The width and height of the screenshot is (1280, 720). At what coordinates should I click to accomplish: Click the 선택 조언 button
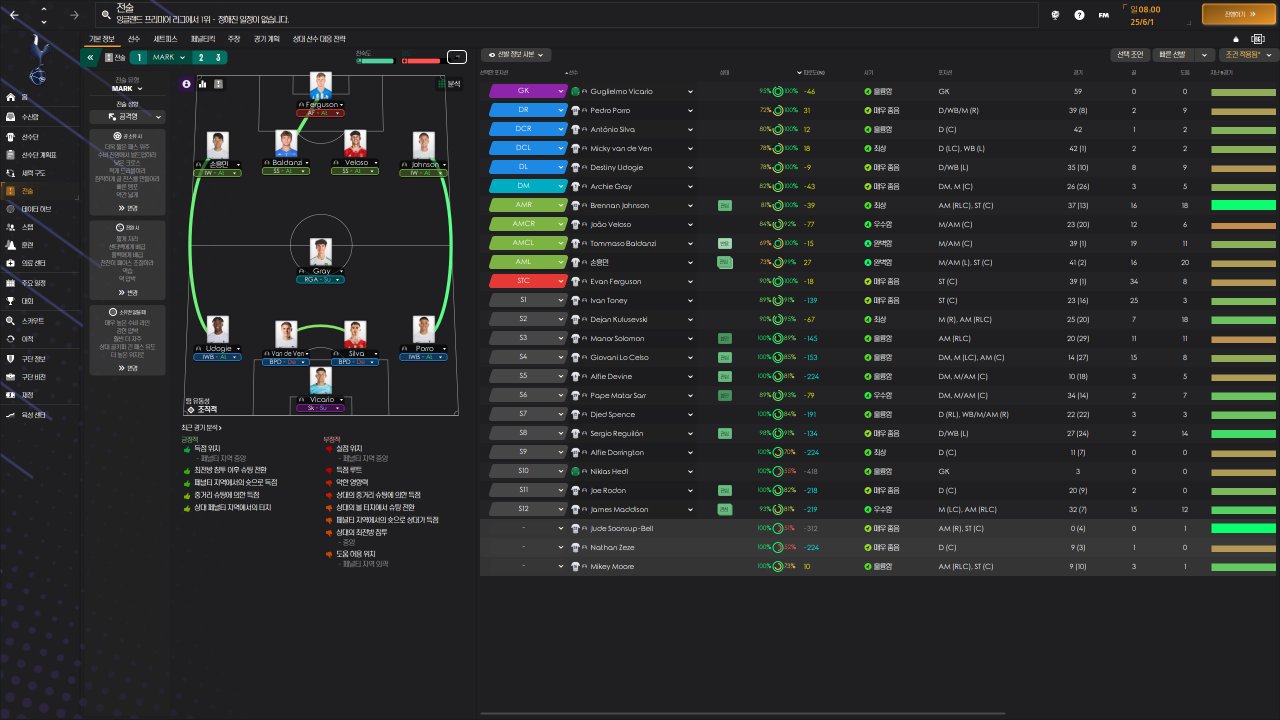[1130, 55]
